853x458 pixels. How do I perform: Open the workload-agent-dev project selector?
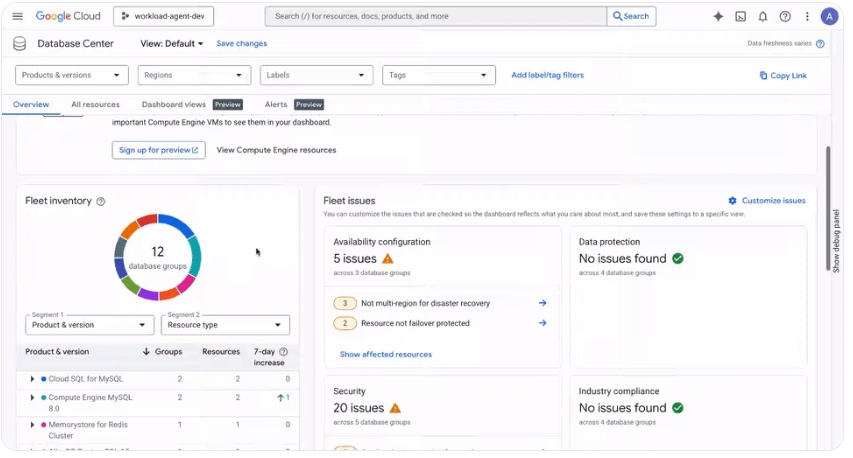pyautogui.click(x=163, y=16)
